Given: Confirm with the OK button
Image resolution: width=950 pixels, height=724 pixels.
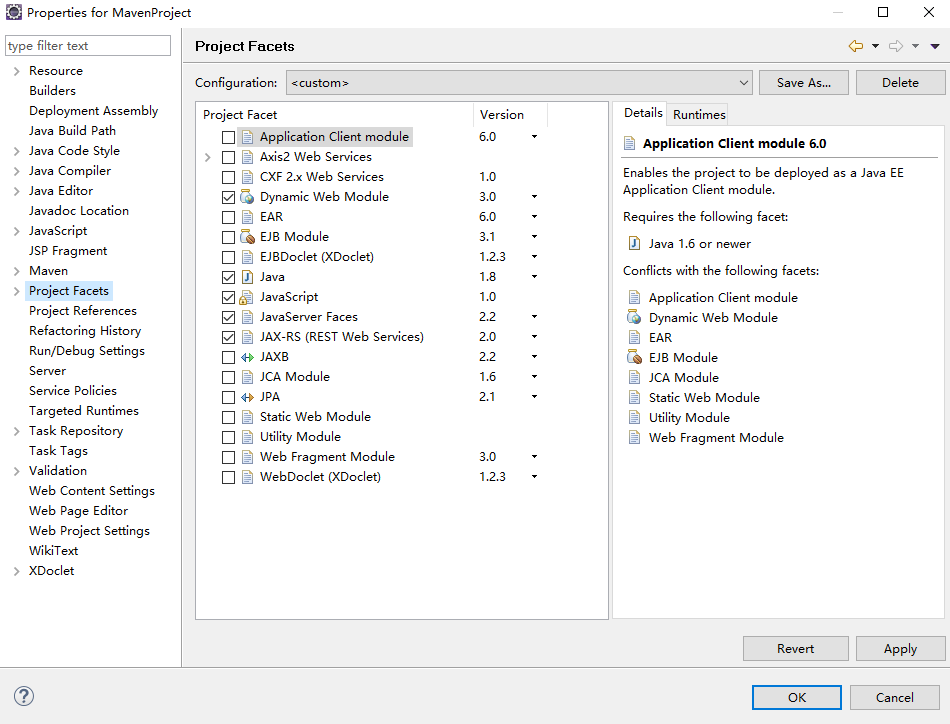Looking at the screenshot, I should tap(797, 697).
